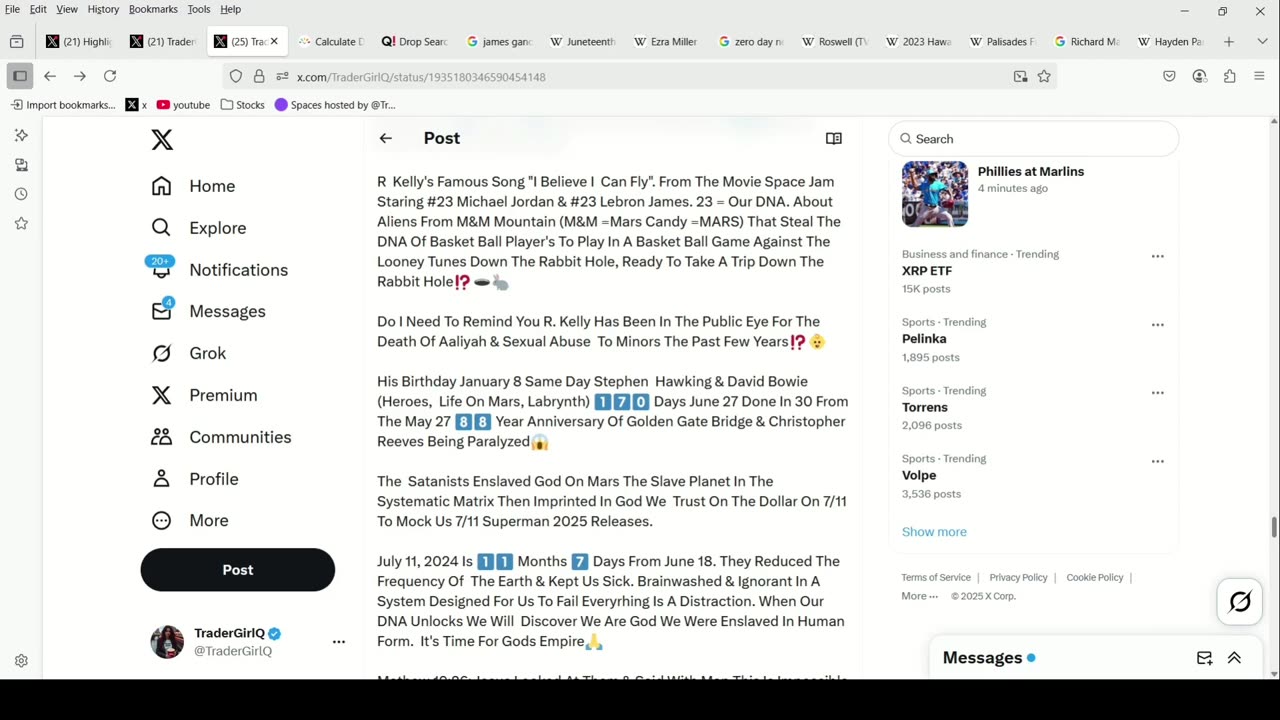Viewport: 1280px width, 720px height.
Task: Open TraderGirlQ account options menu
Action: pyautogui.click(x=339, y=642)
